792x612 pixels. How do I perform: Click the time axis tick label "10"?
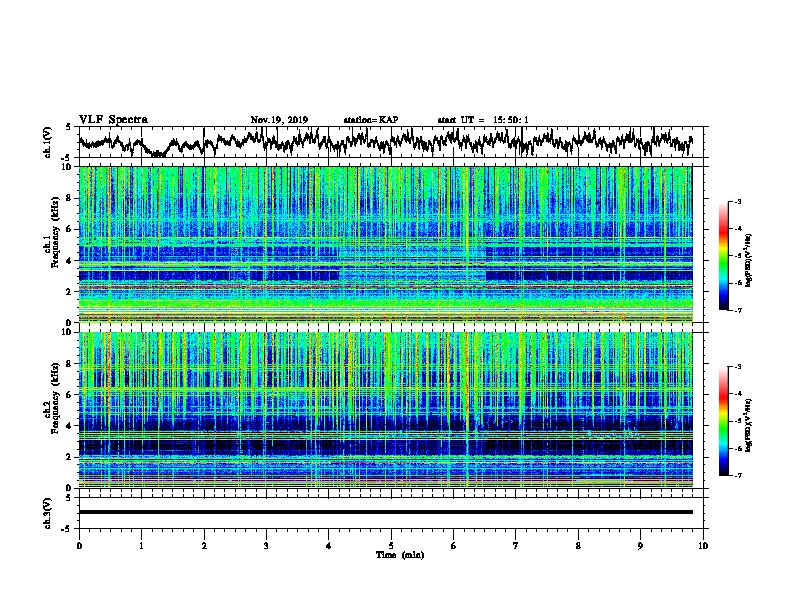pos(703,546)
